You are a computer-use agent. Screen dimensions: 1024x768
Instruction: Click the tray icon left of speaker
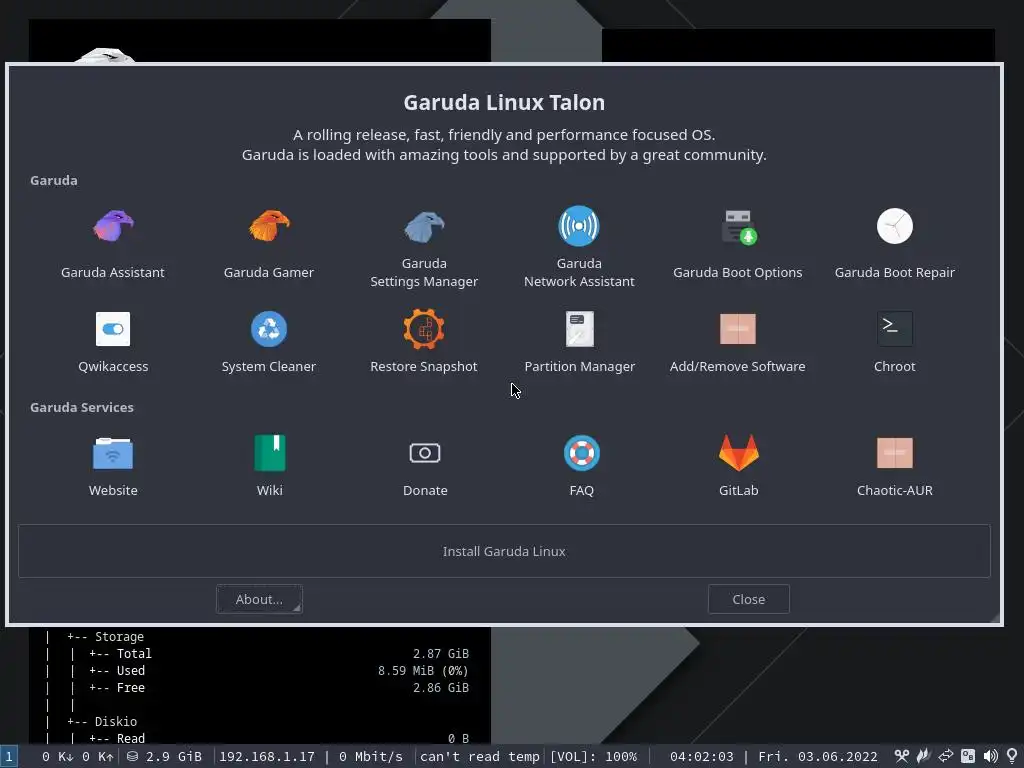pyautogui.click(x=968, y=756)
